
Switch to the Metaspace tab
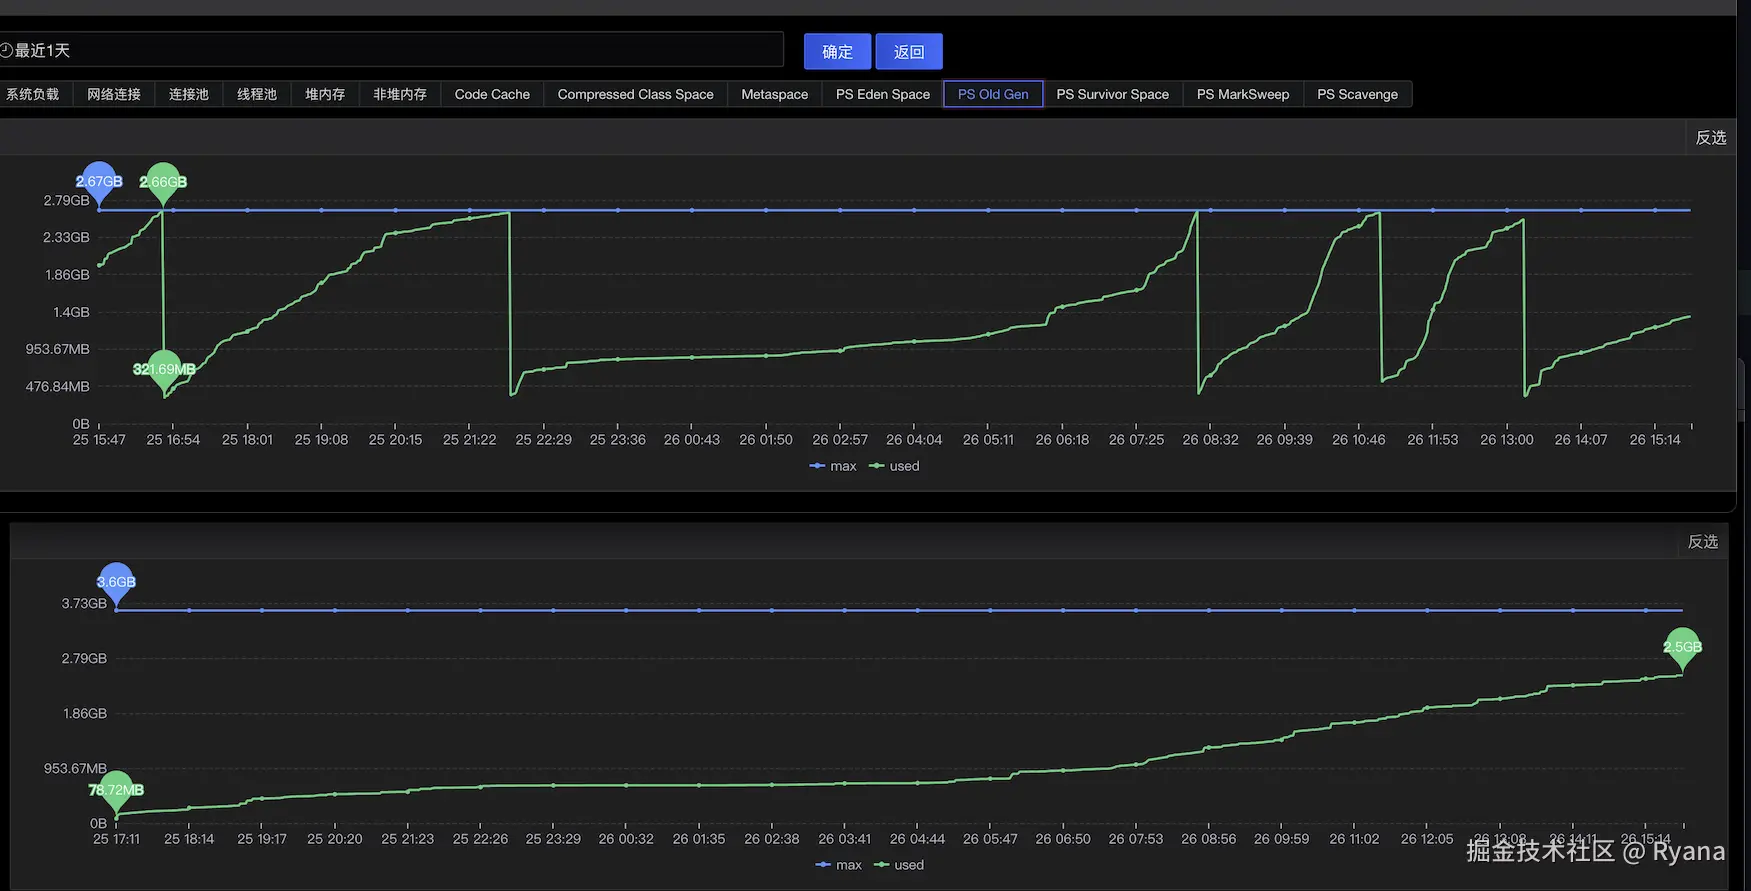775,94
